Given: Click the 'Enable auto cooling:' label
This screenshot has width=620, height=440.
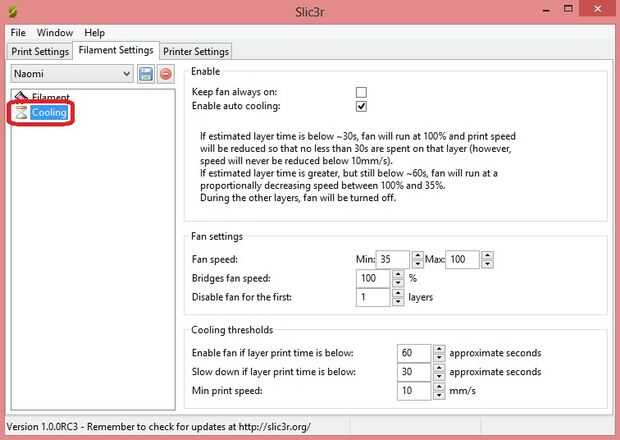Looking at the screenshot, I should (x=236, y=106).
